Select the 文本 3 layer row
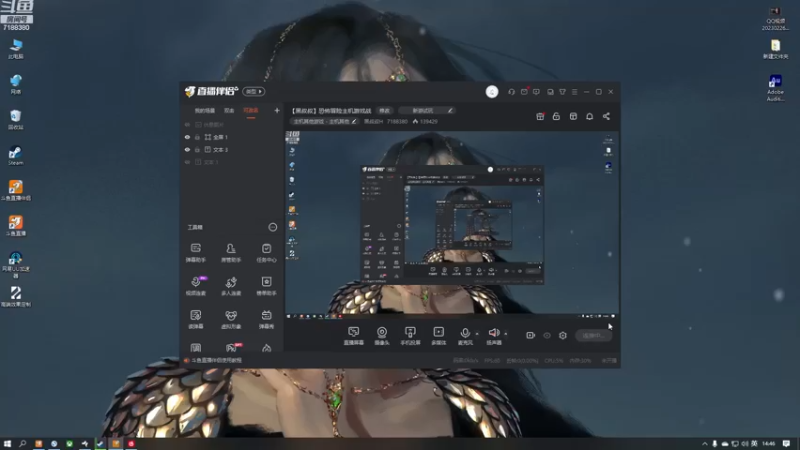Viewport: 800px width, 450px height. click(232, 150)
